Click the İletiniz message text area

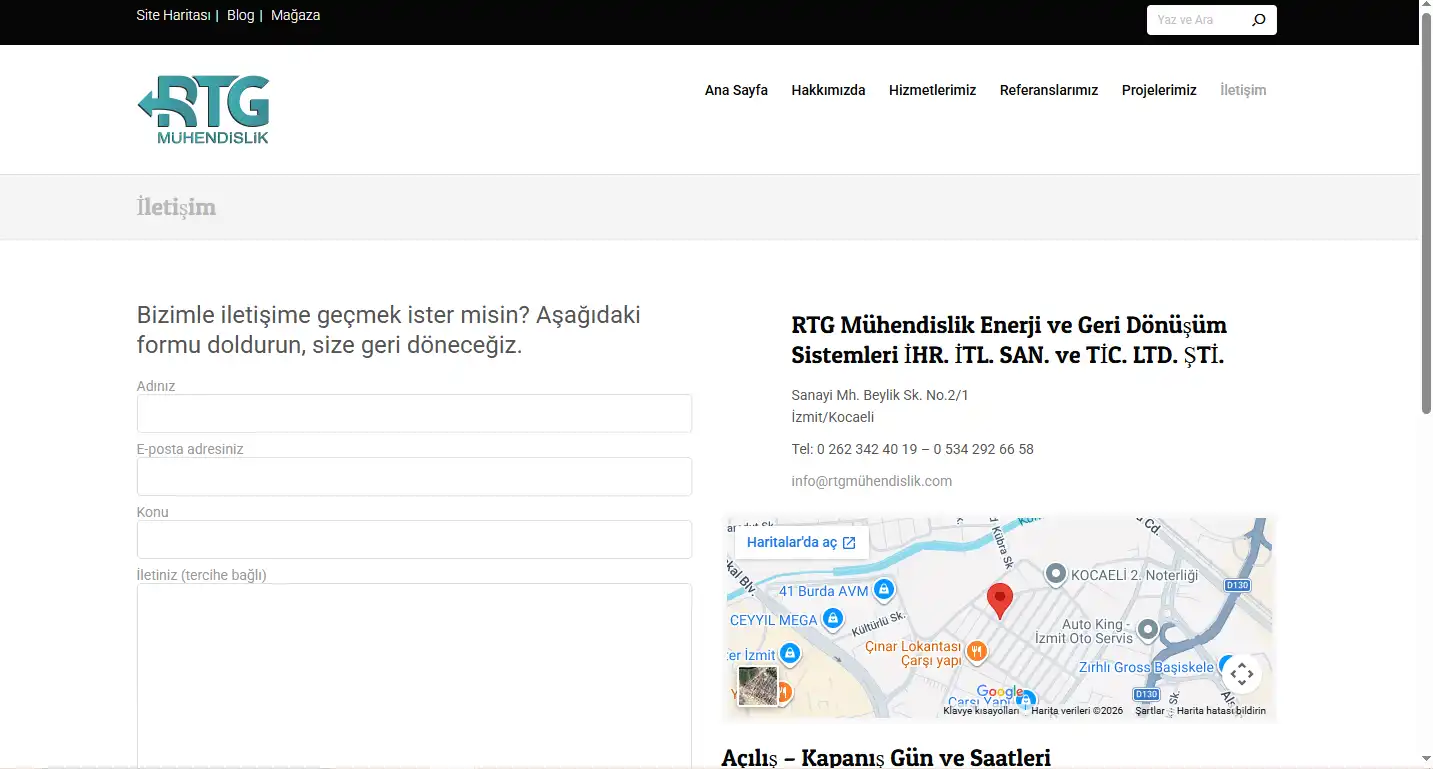[x=414, y=676]
